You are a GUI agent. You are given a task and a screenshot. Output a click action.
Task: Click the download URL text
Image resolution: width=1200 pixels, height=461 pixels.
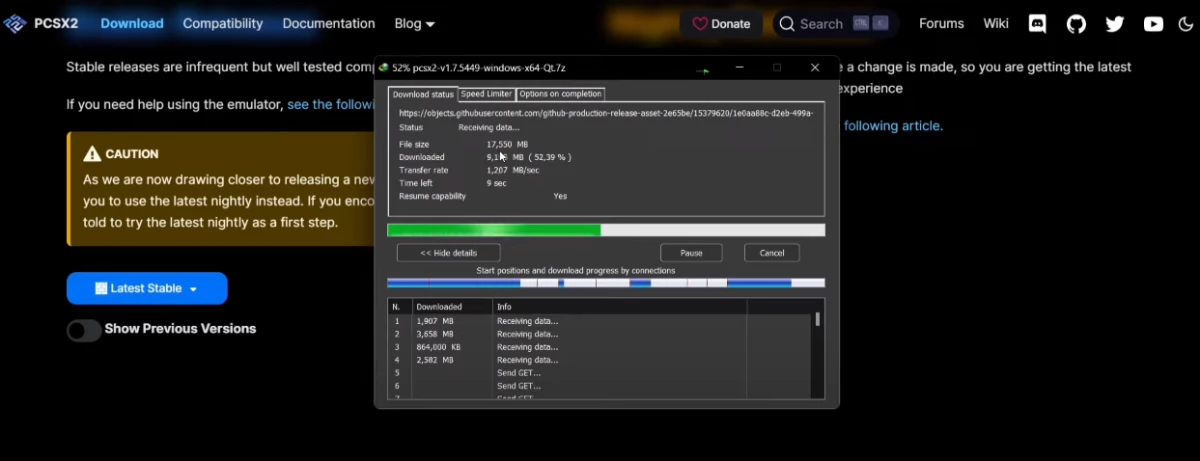pyautogui.click(x=606, y=114)
